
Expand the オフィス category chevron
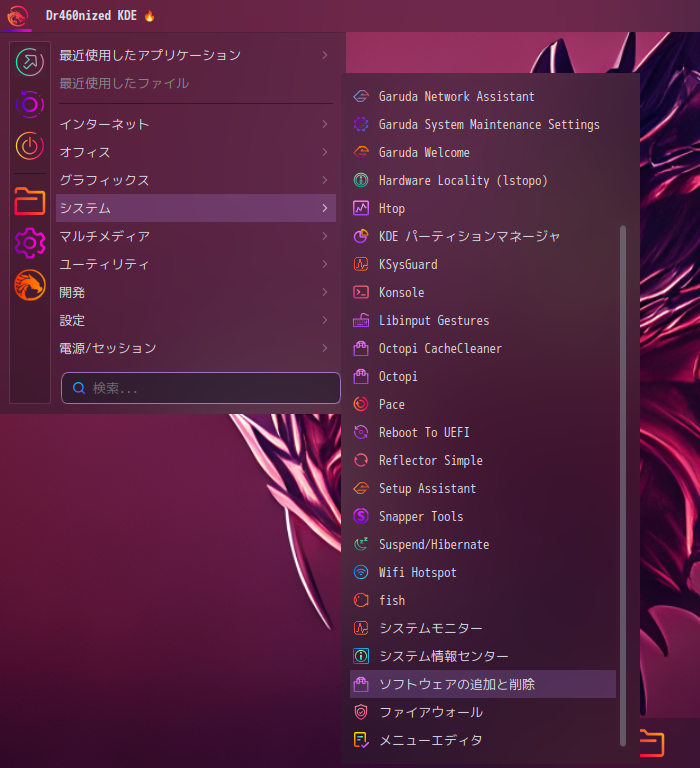click(x=325, y=152)
